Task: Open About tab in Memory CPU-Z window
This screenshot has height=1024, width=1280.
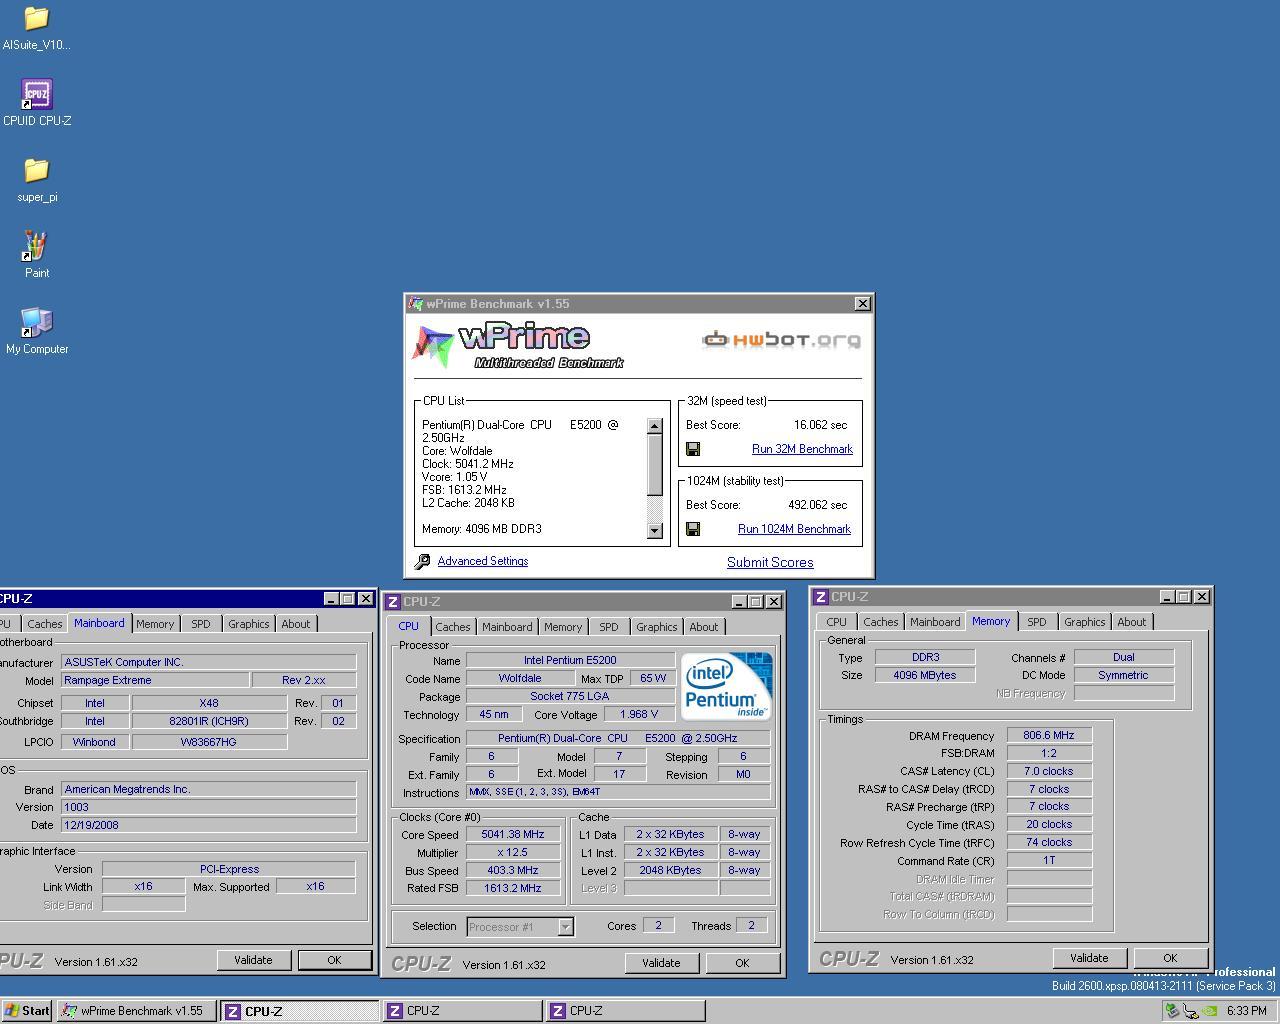Action: (x=1132, y=622)
